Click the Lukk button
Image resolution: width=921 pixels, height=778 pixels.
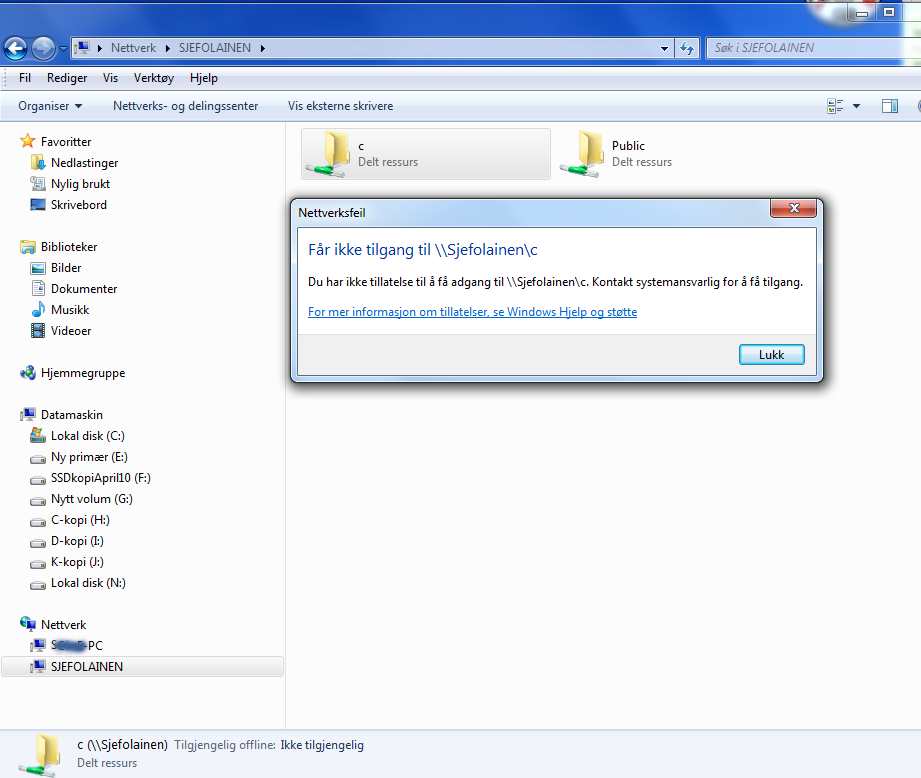[x=771, y=355]
